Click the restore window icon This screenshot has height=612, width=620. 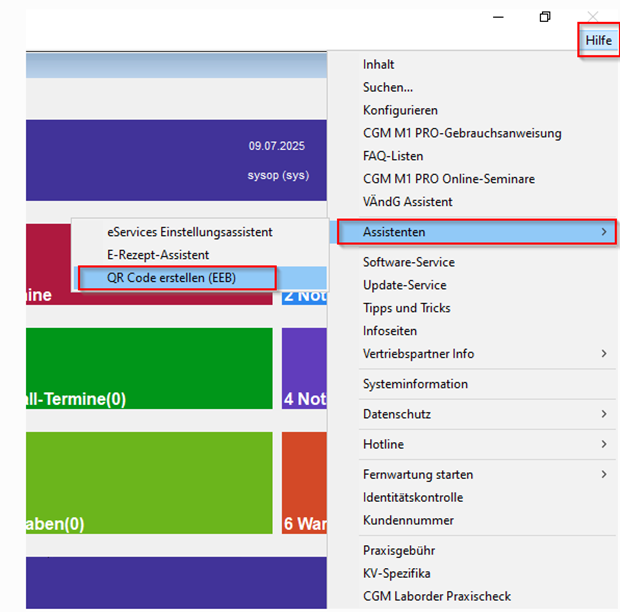tap(545, 17)
